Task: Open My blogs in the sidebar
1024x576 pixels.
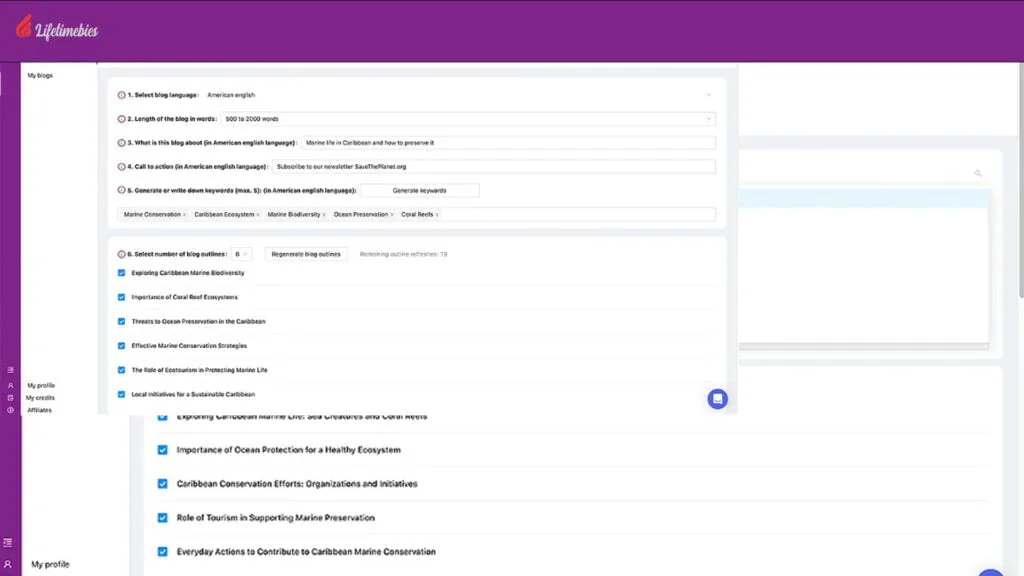Action: point(40,75)
